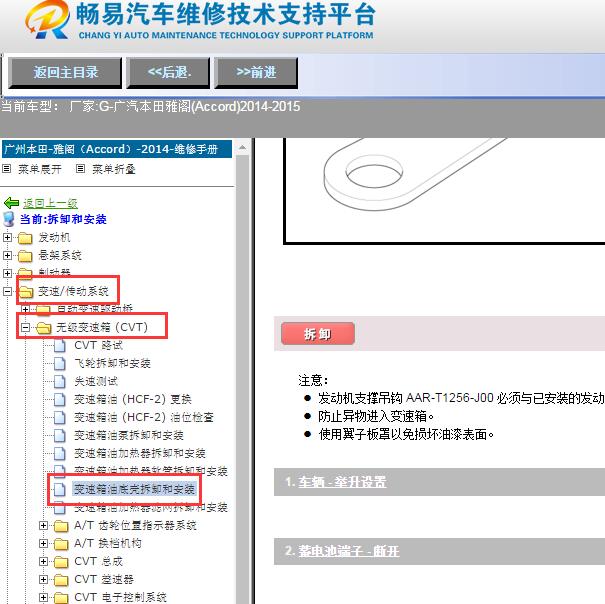
Task: Open the 飞轮拆卸和安装 page
Action: (112, 363)
